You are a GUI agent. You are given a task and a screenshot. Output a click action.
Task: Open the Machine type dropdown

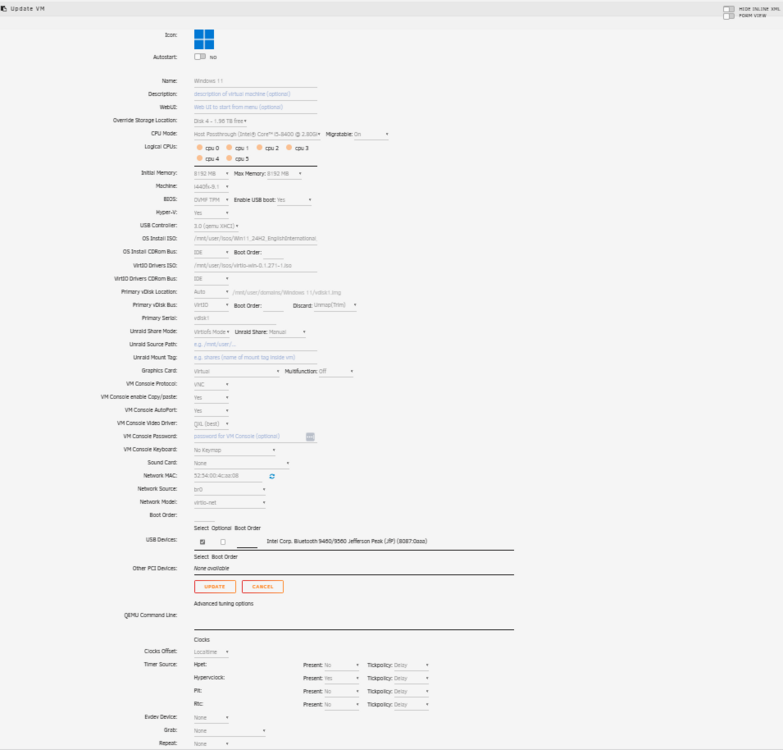[x=211, y=187]
